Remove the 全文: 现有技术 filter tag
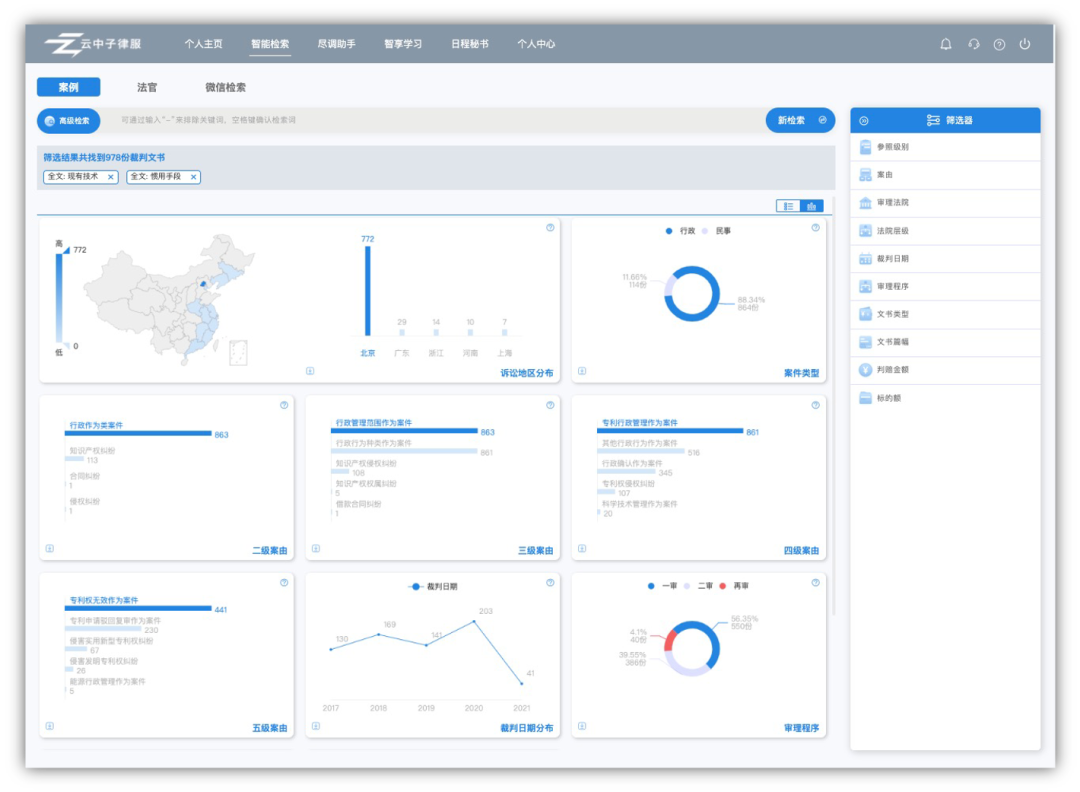Viewport: 1080px width, 792px height. 110,177
